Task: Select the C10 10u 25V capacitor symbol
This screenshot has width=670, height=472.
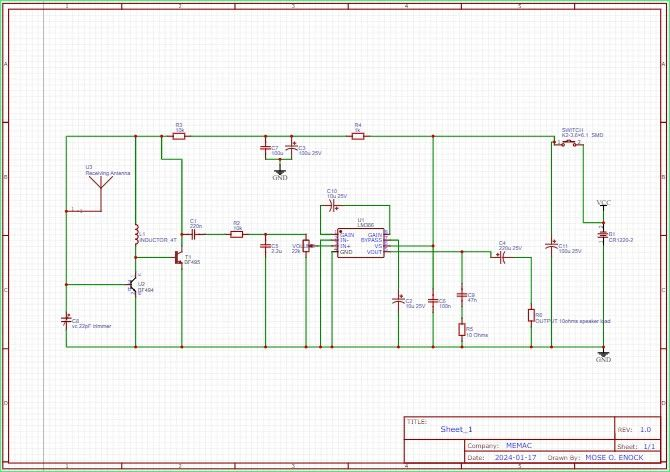Action: (333, 207)
